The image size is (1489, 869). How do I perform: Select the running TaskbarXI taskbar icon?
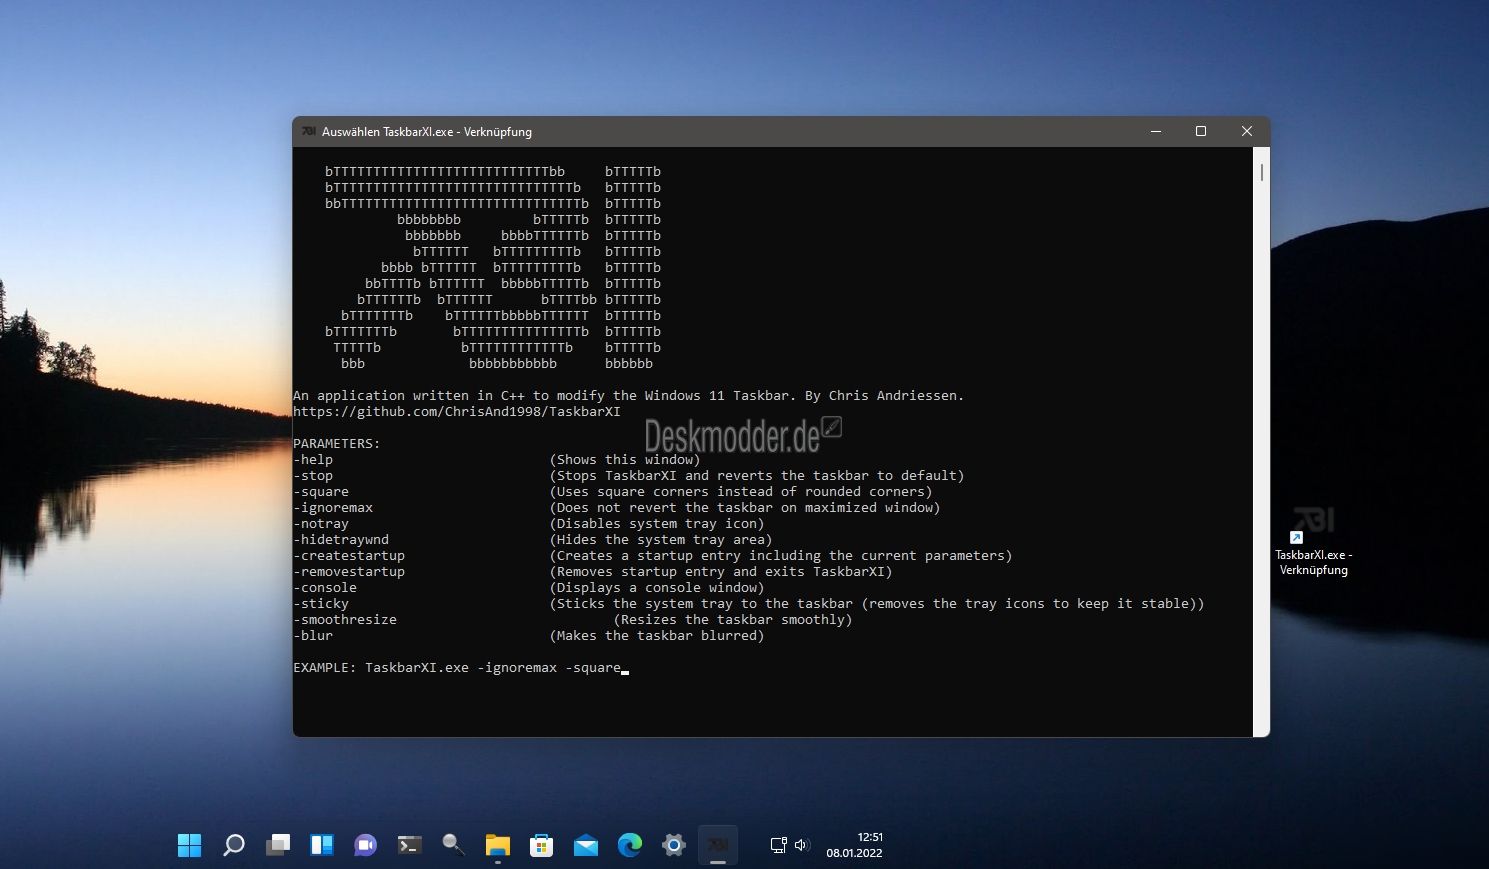[718, 845]
